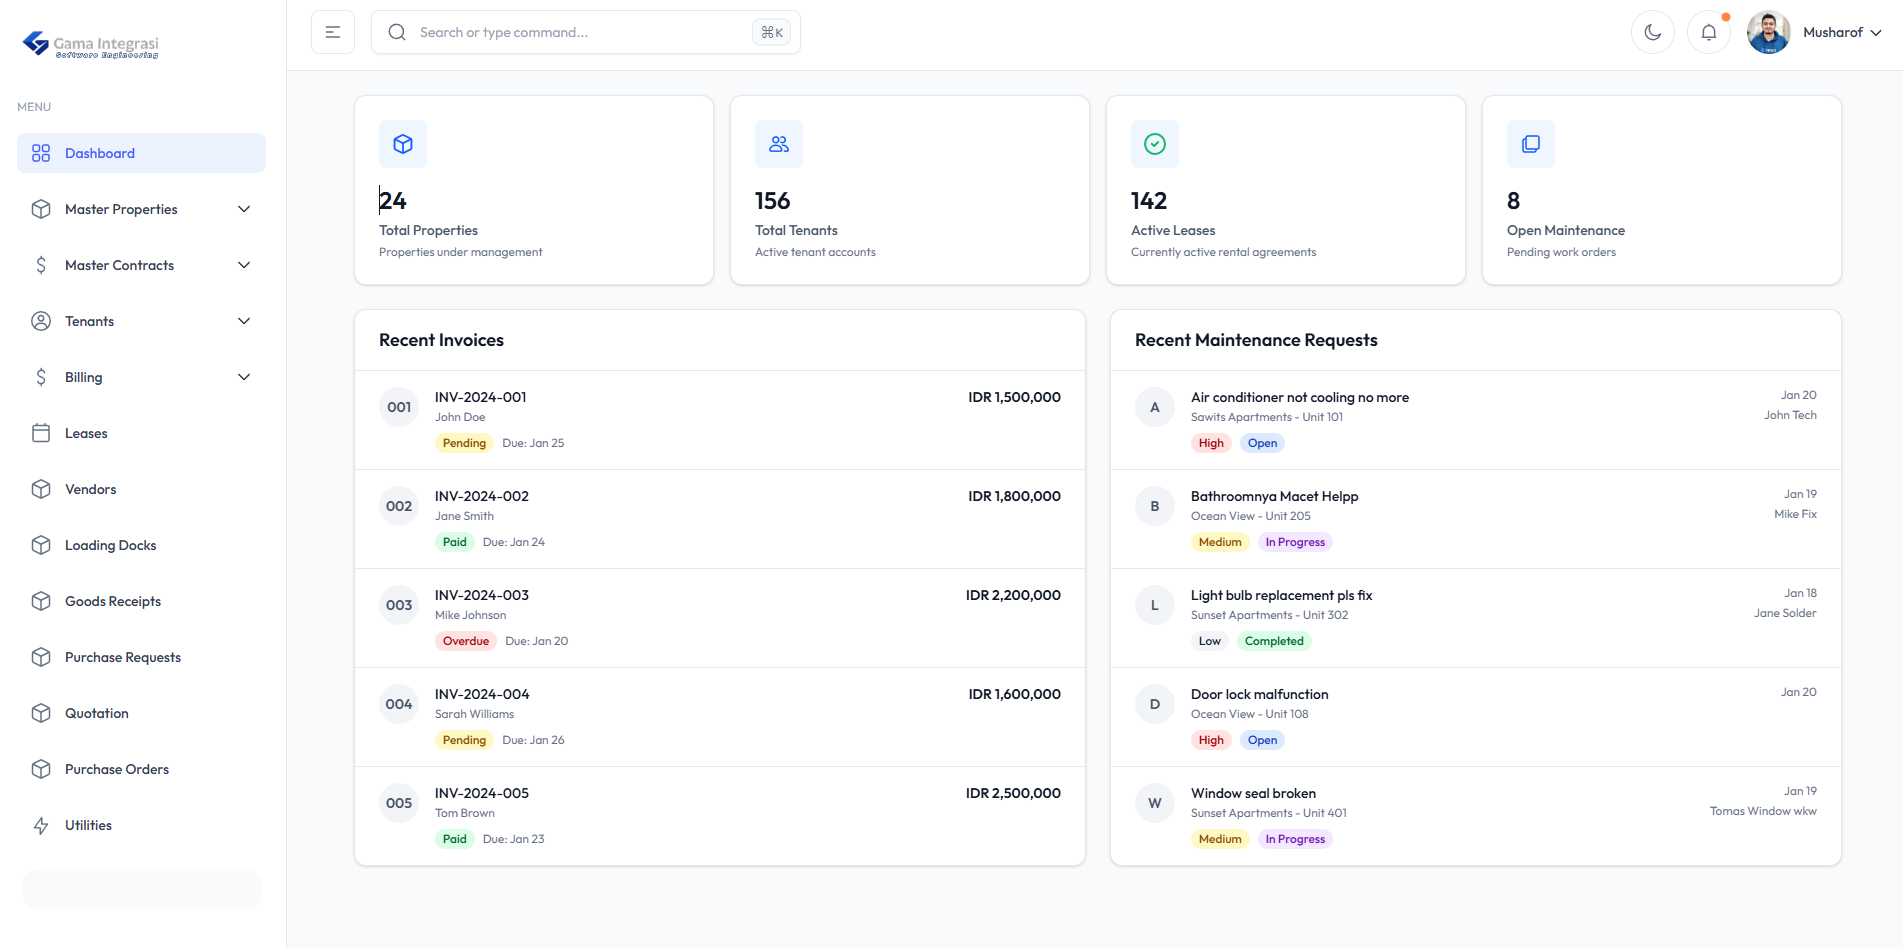The width and height of the screenshot is (1903, 948).
Task: Open invoice INV-2024-001
Action: click(720, 420)
